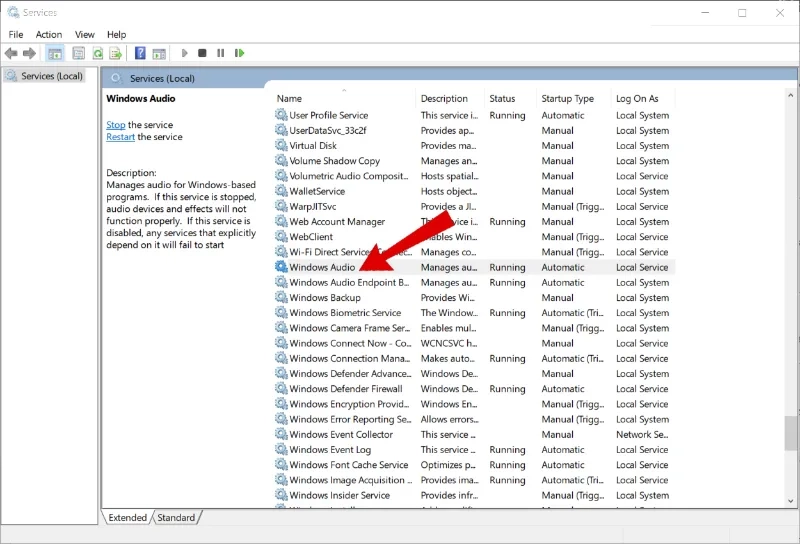This screenshot has width=800, height=544.
Task: Click the gear icon of WalletService
Action: pyautogui.click(x=281, y=190)
